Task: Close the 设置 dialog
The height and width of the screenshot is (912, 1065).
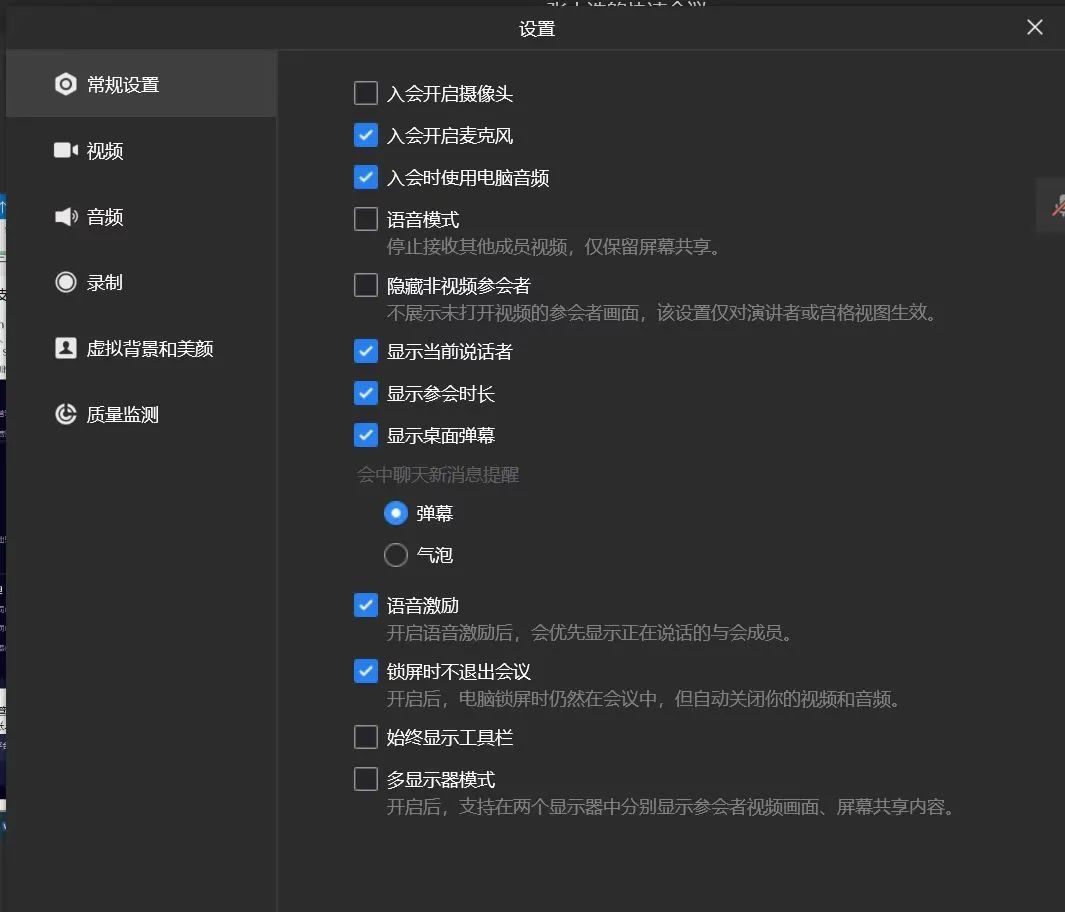Action: coord(1034,27)
